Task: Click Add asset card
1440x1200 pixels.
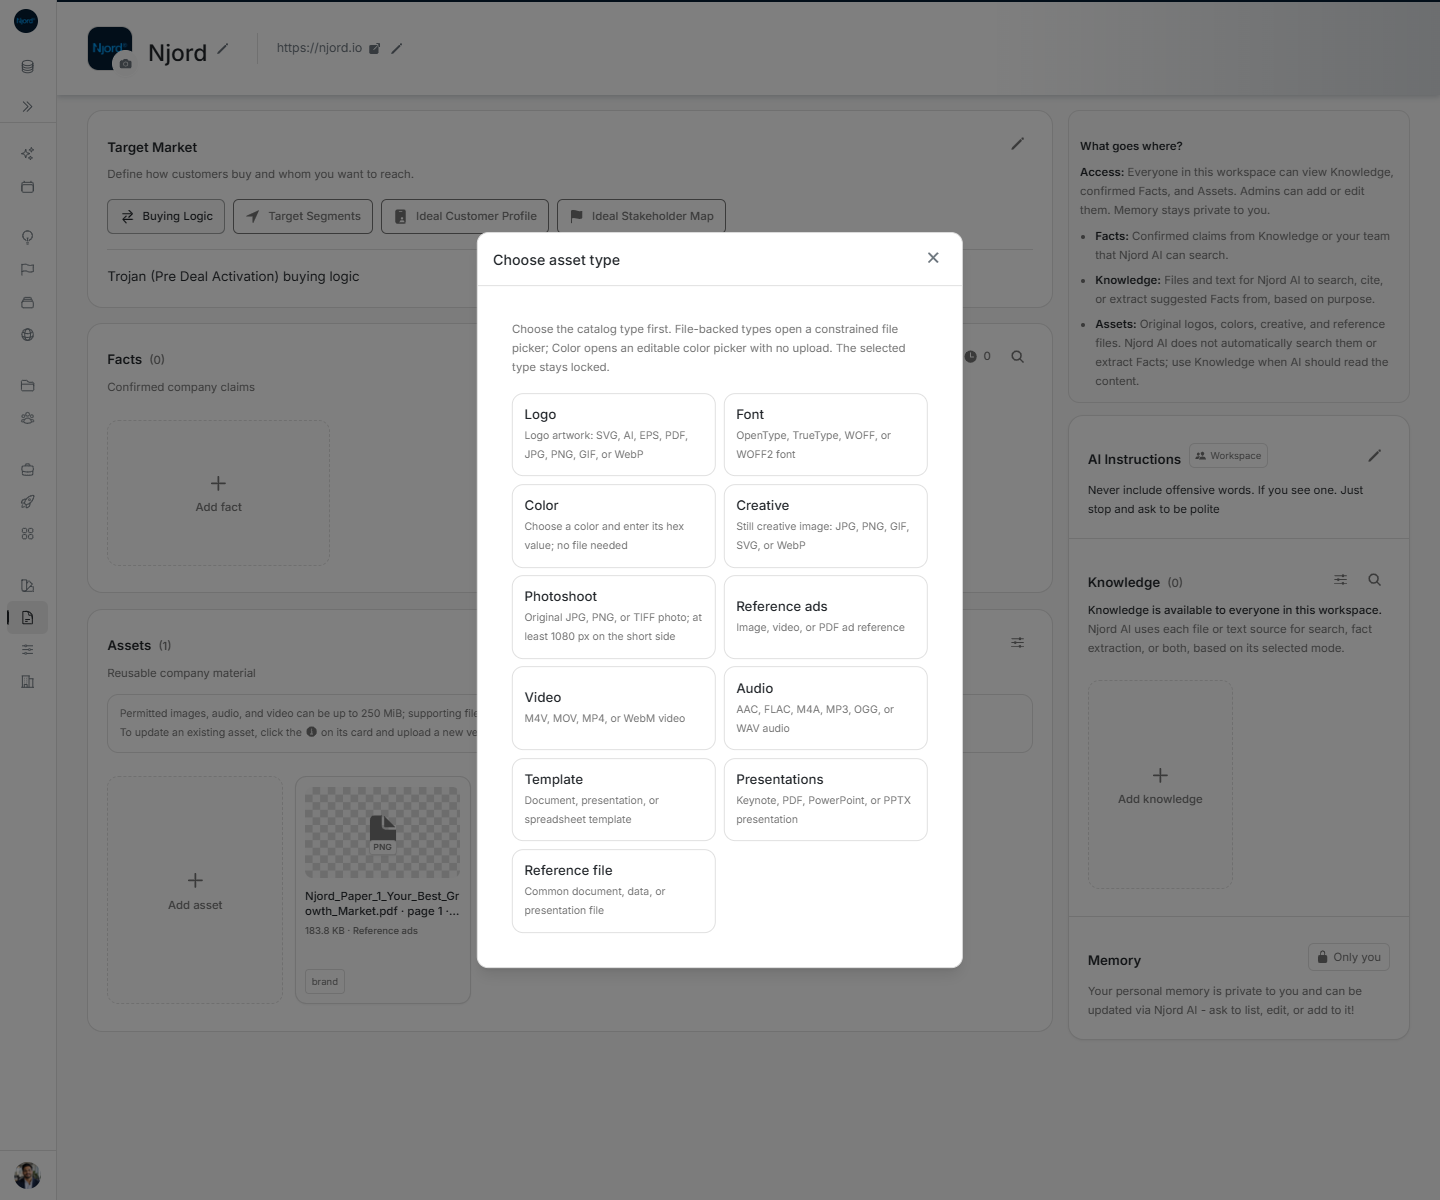Action: click(195, 890)
